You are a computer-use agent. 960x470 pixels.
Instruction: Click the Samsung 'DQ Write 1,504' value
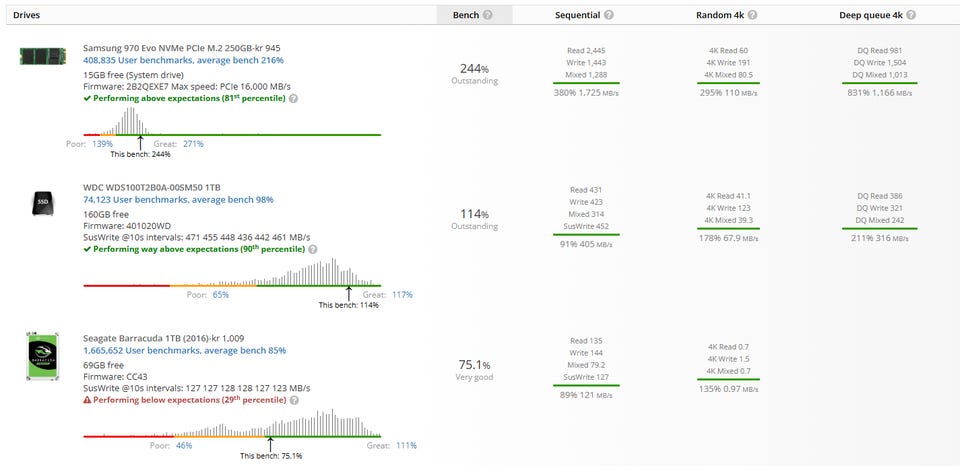point(880,63)
